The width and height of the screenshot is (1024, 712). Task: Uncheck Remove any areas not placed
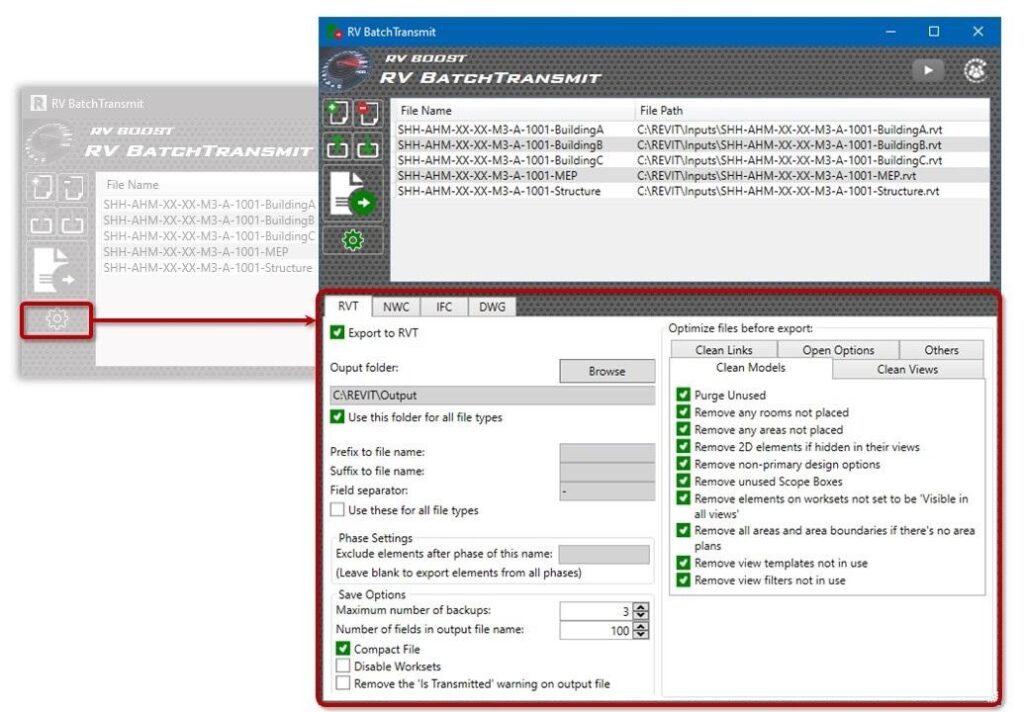tap(683, 429)
